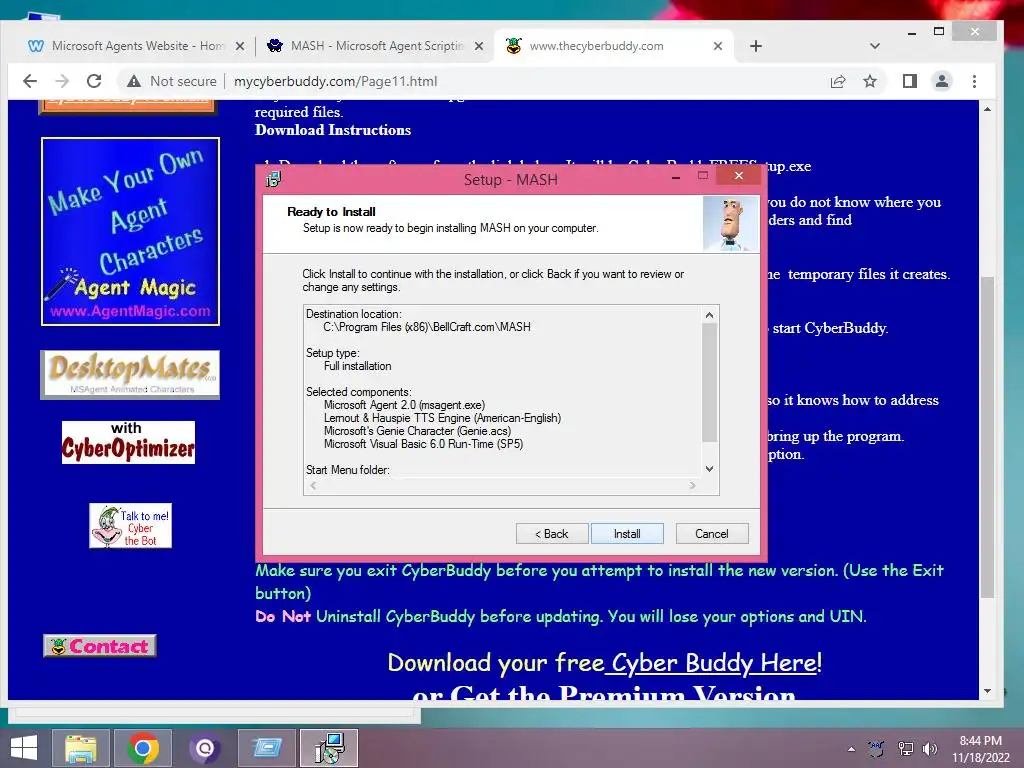Click the CyberOptimizer banner
The image size is (1024, 768).
[128, 442]
